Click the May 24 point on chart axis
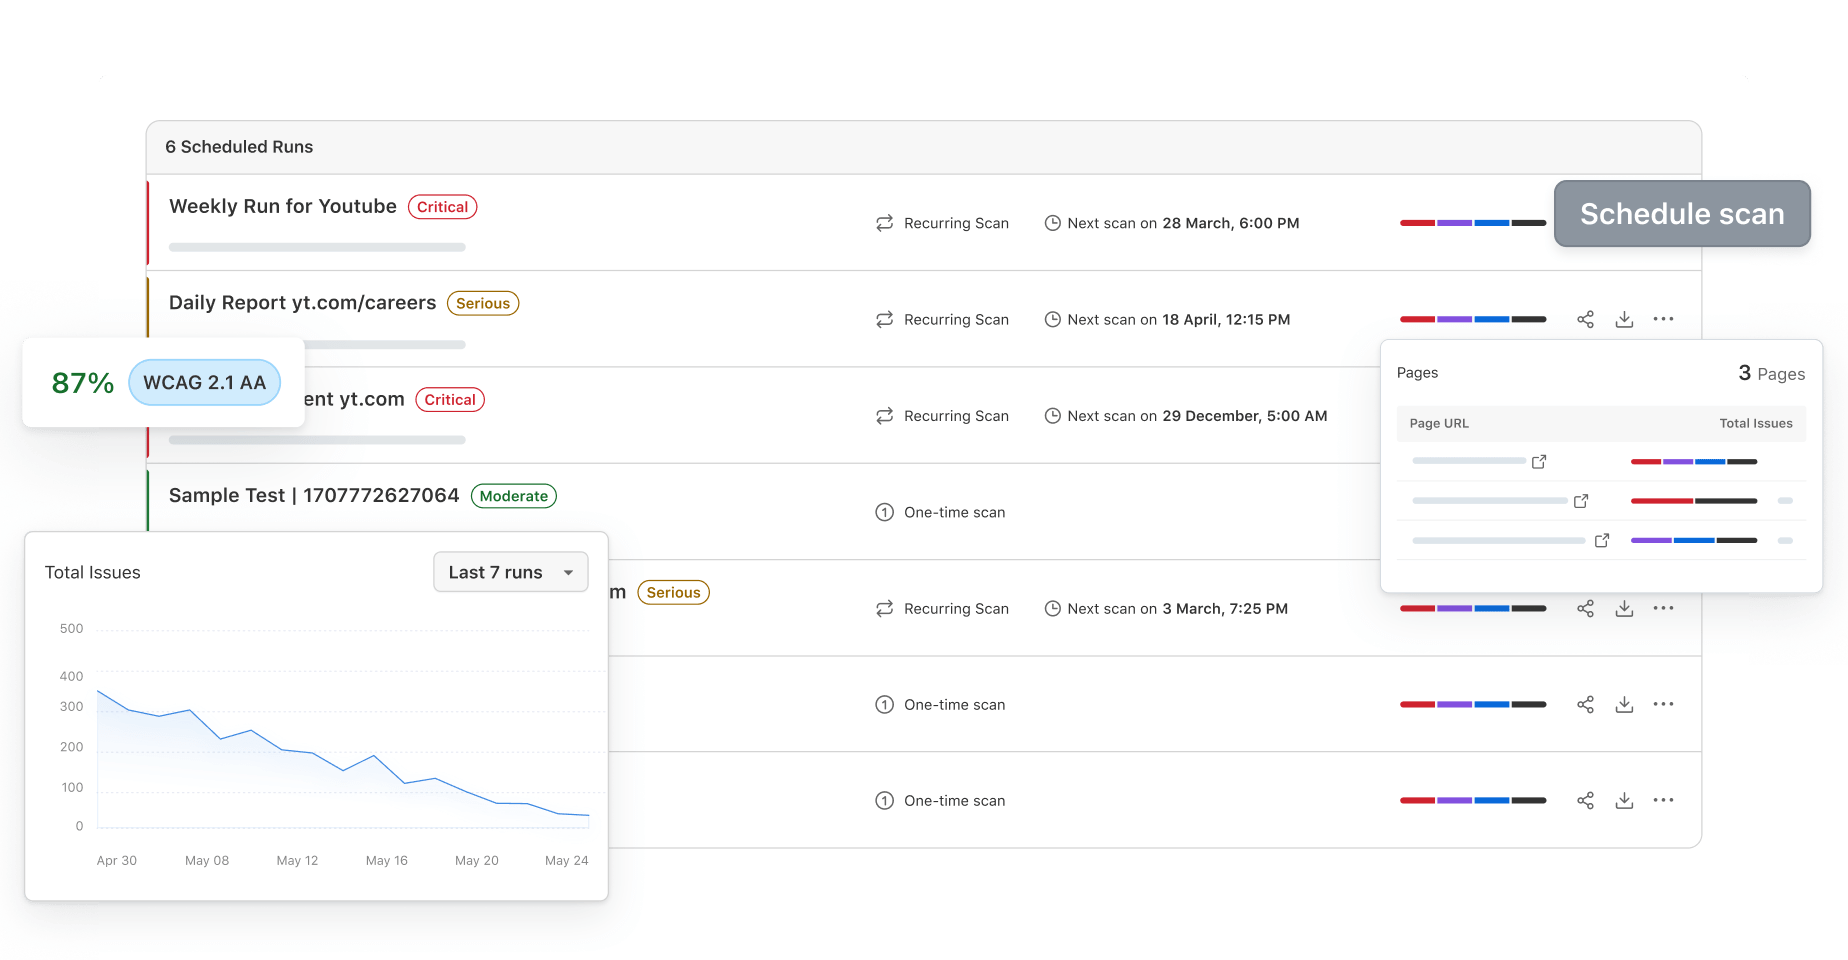 567,860
